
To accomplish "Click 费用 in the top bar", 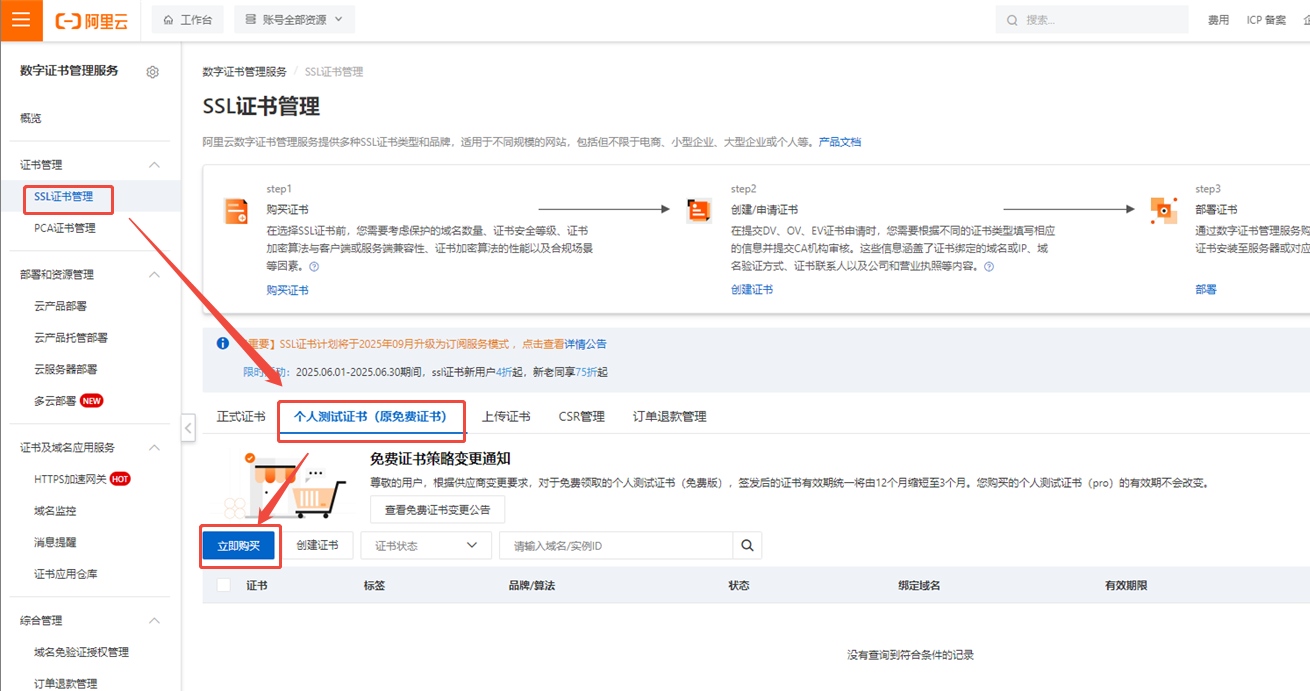I will [x=1218, y=20].
